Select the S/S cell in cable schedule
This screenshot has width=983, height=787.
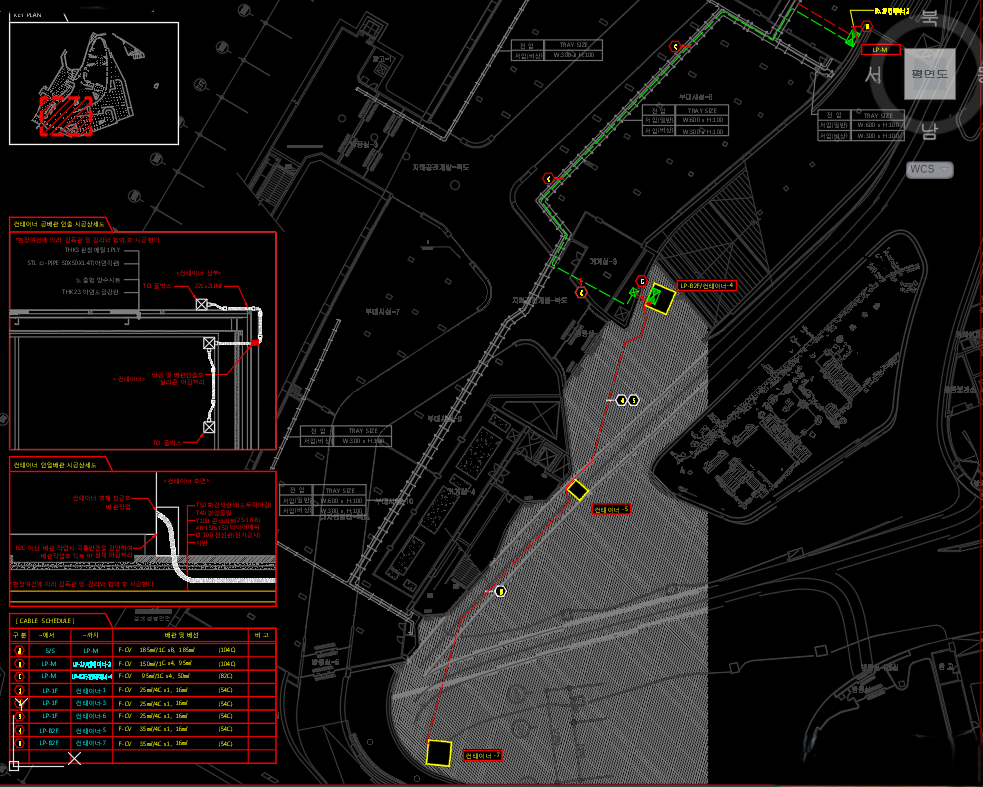[50, 650]
